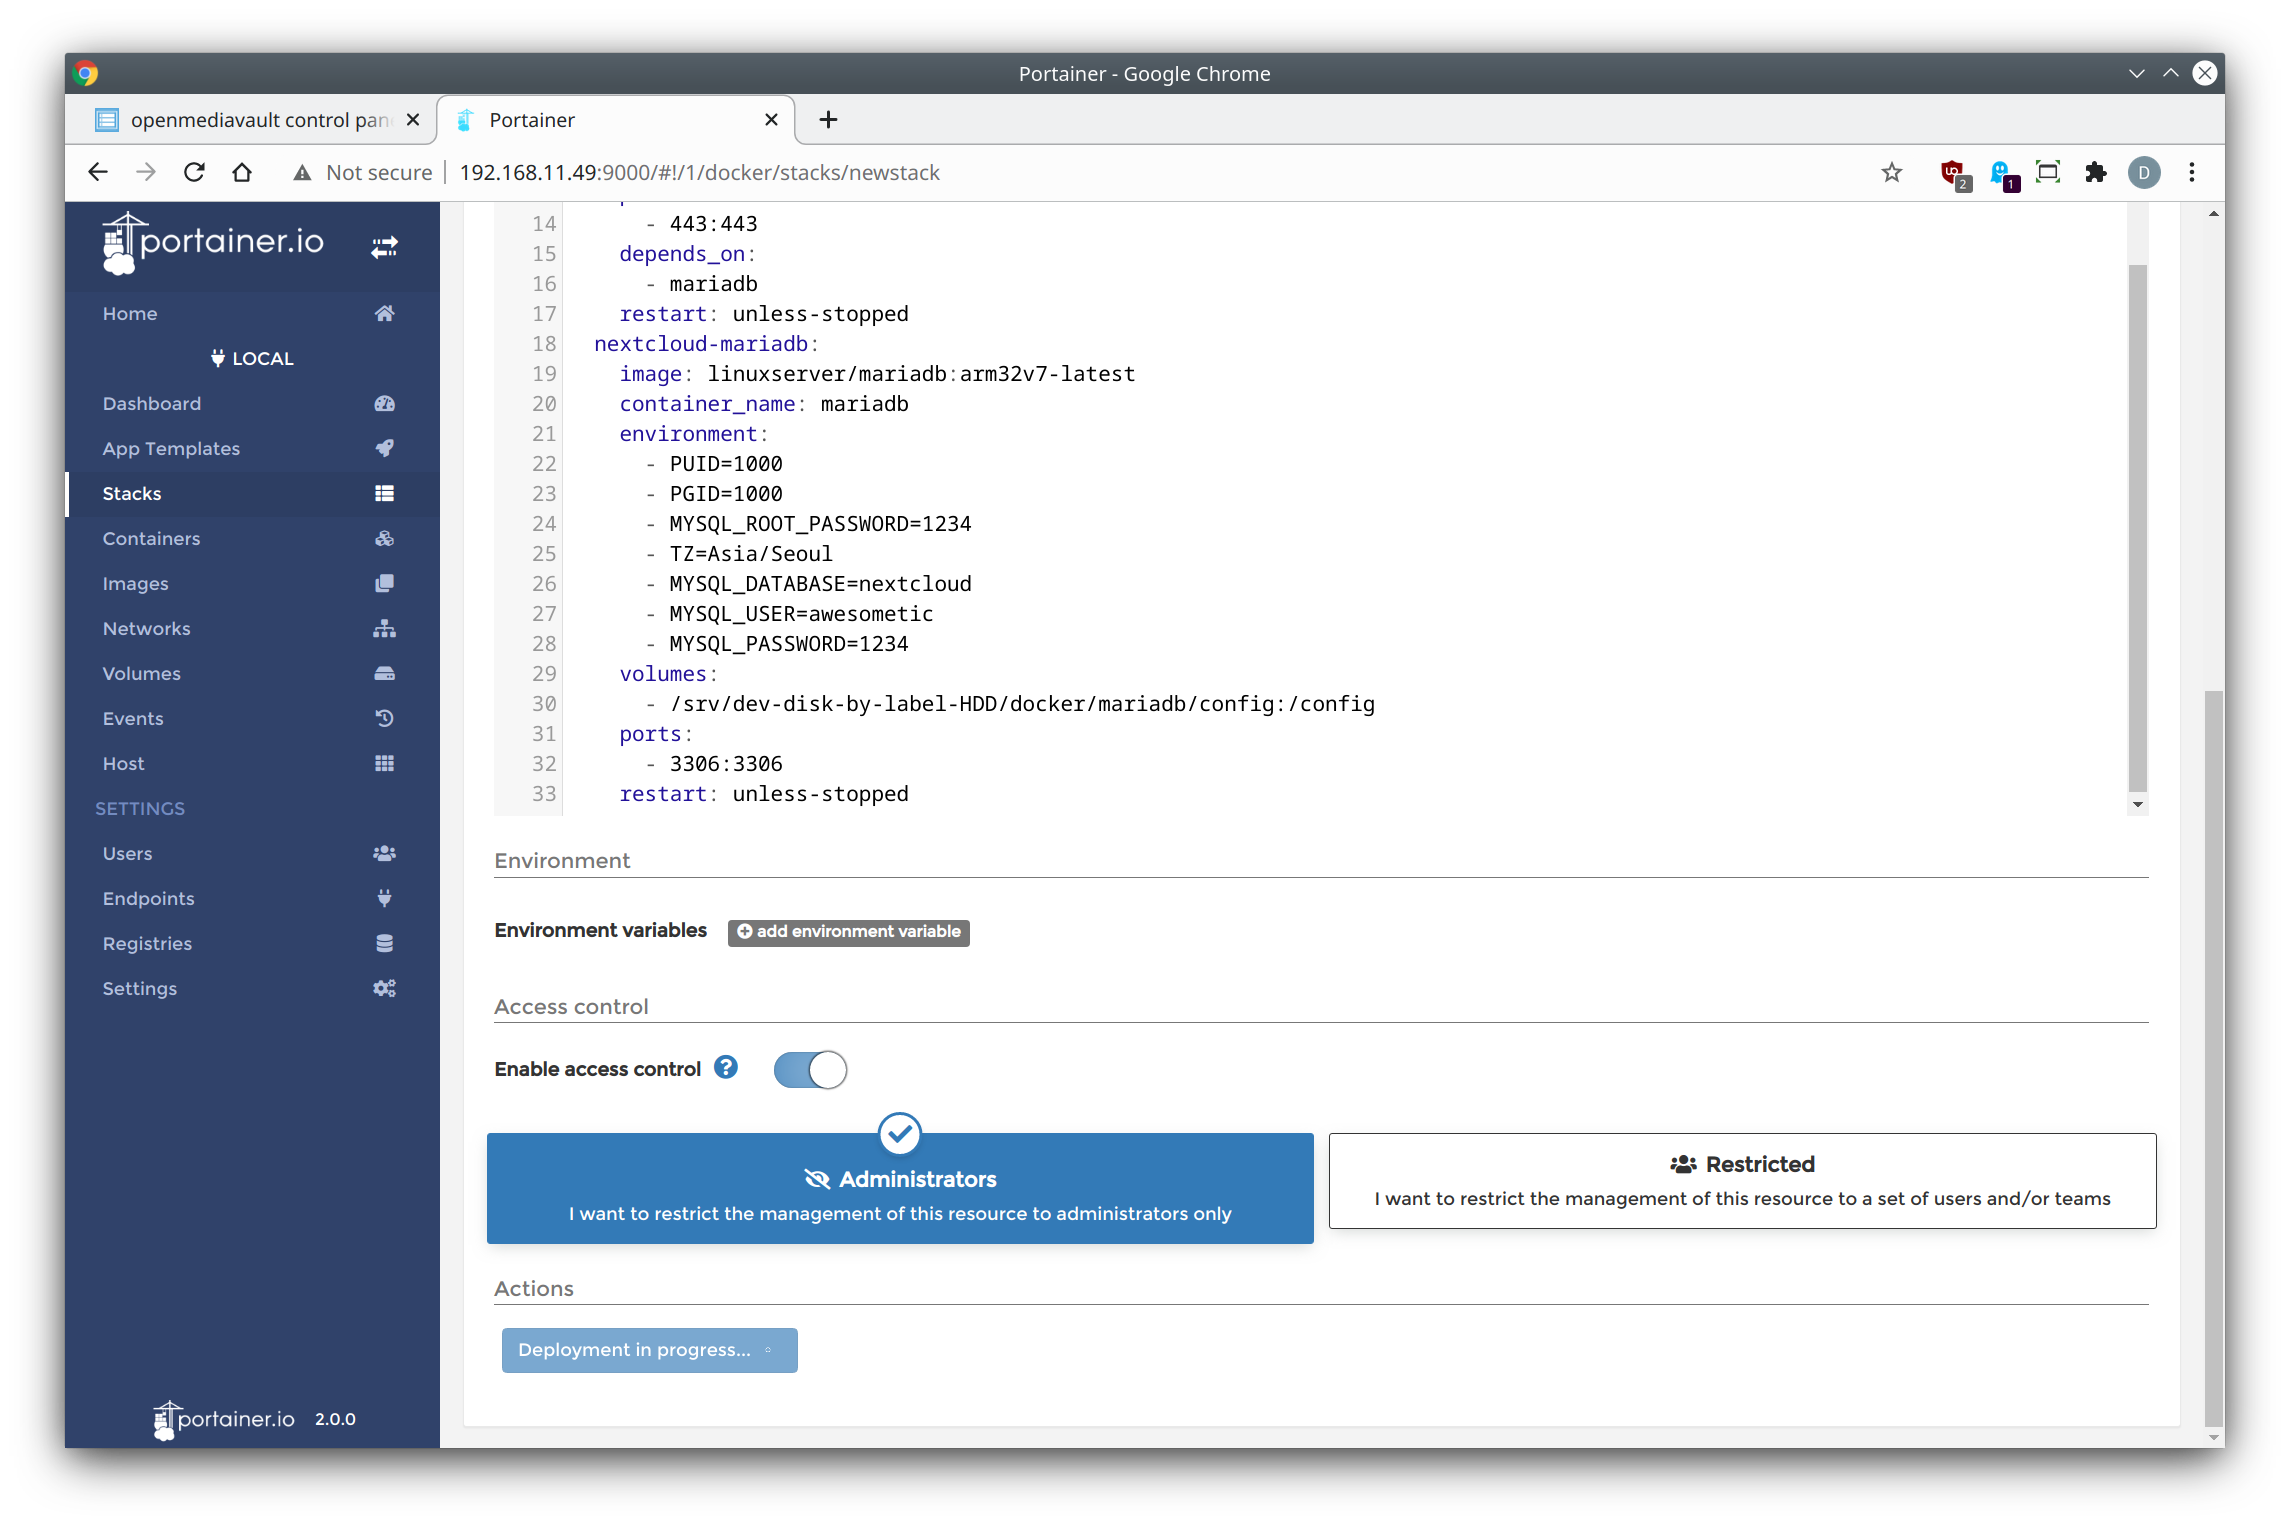Viewport: 2290px width, 1525px height.
Task: Disable the Enable access control switch
Action: coord(810,1070)
